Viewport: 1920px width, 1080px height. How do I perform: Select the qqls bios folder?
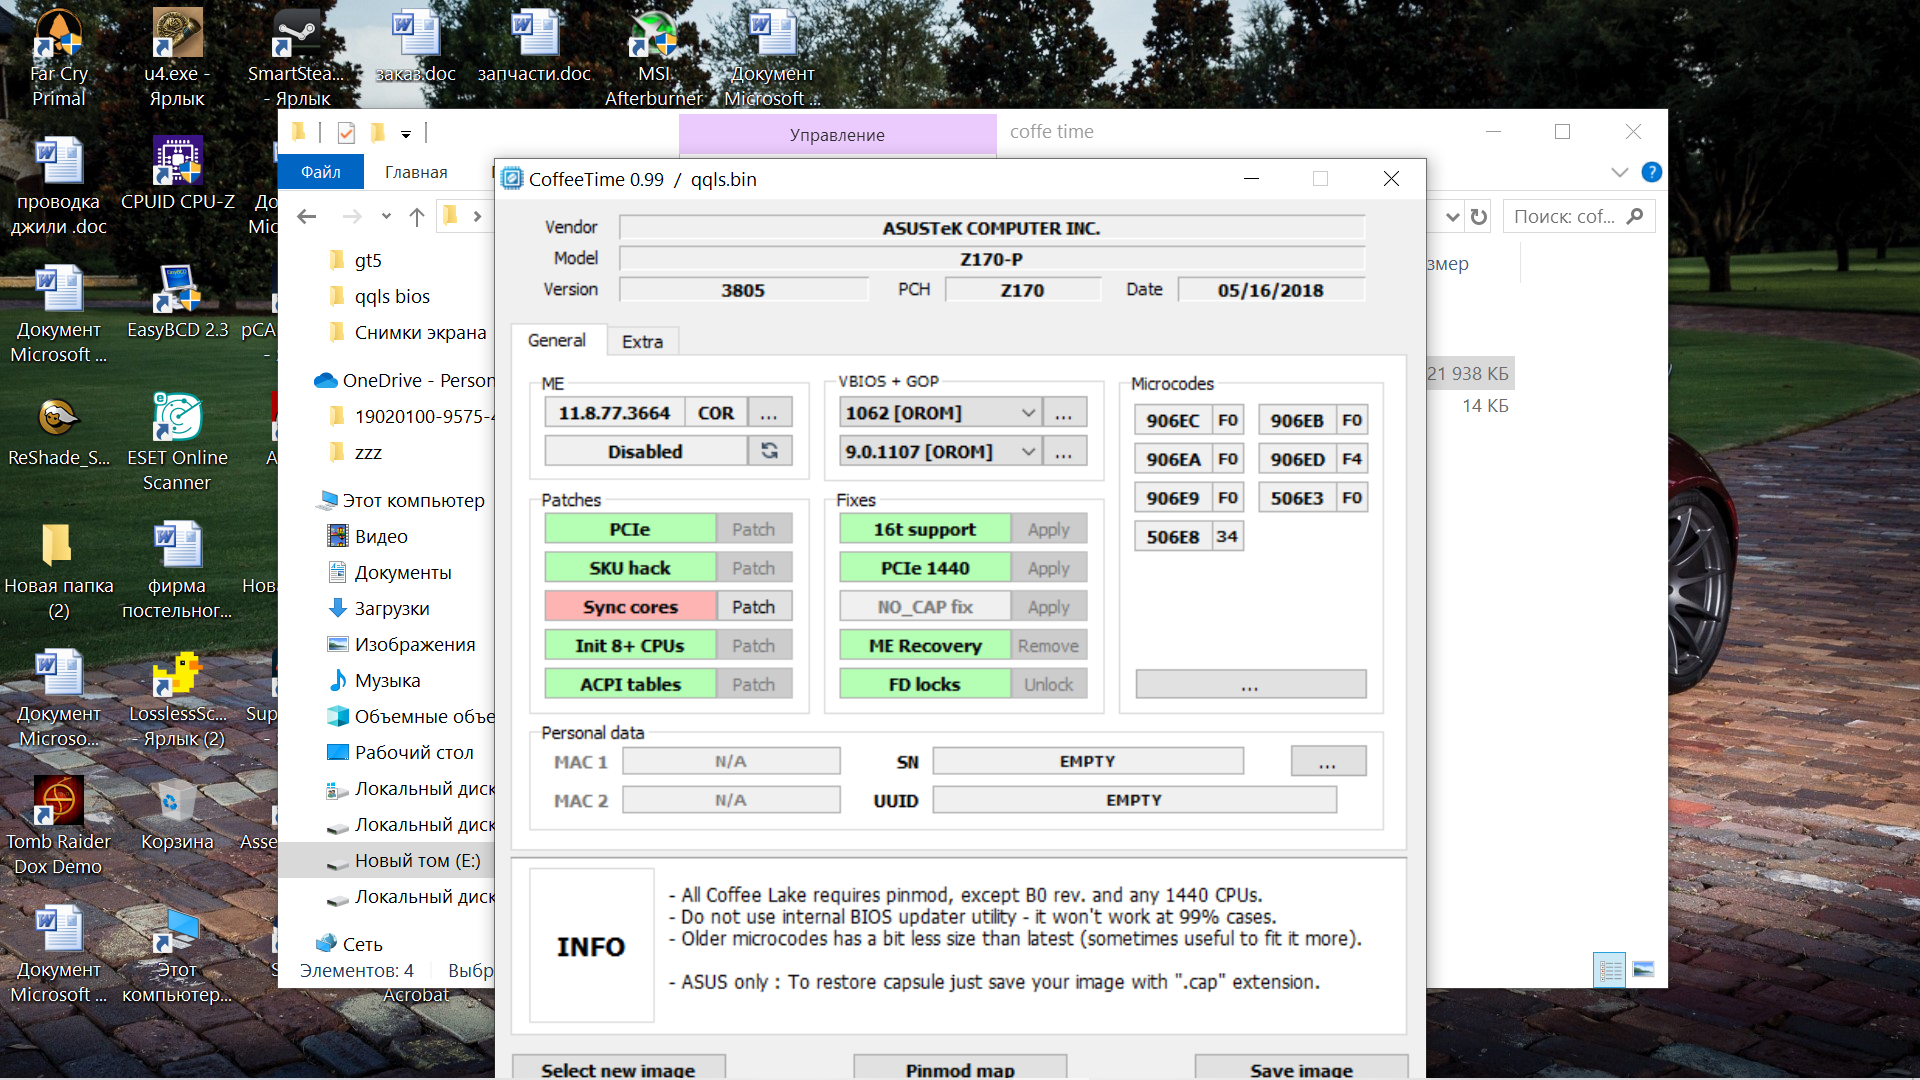(391, 296)
